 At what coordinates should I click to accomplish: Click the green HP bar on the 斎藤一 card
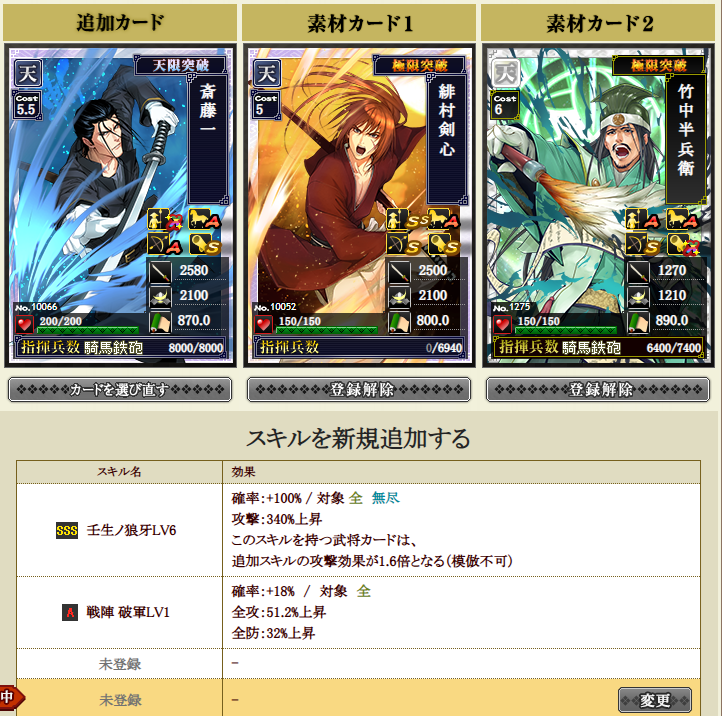[88, 330]
